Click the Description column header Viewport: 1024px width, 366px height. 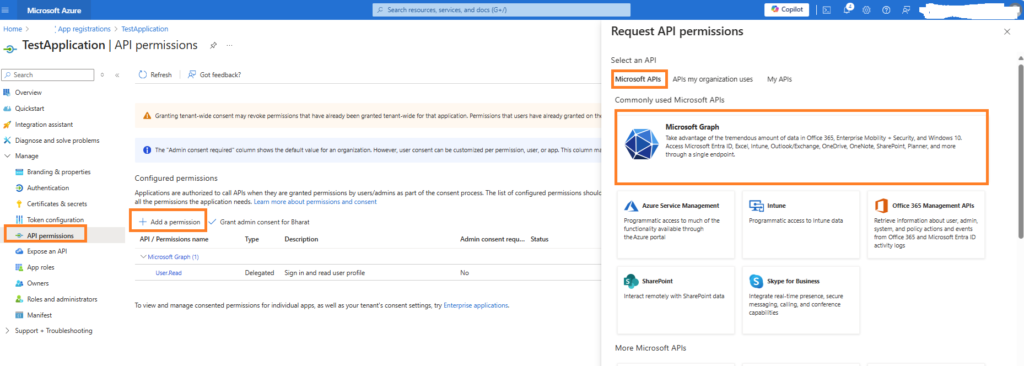click(301, 239)
